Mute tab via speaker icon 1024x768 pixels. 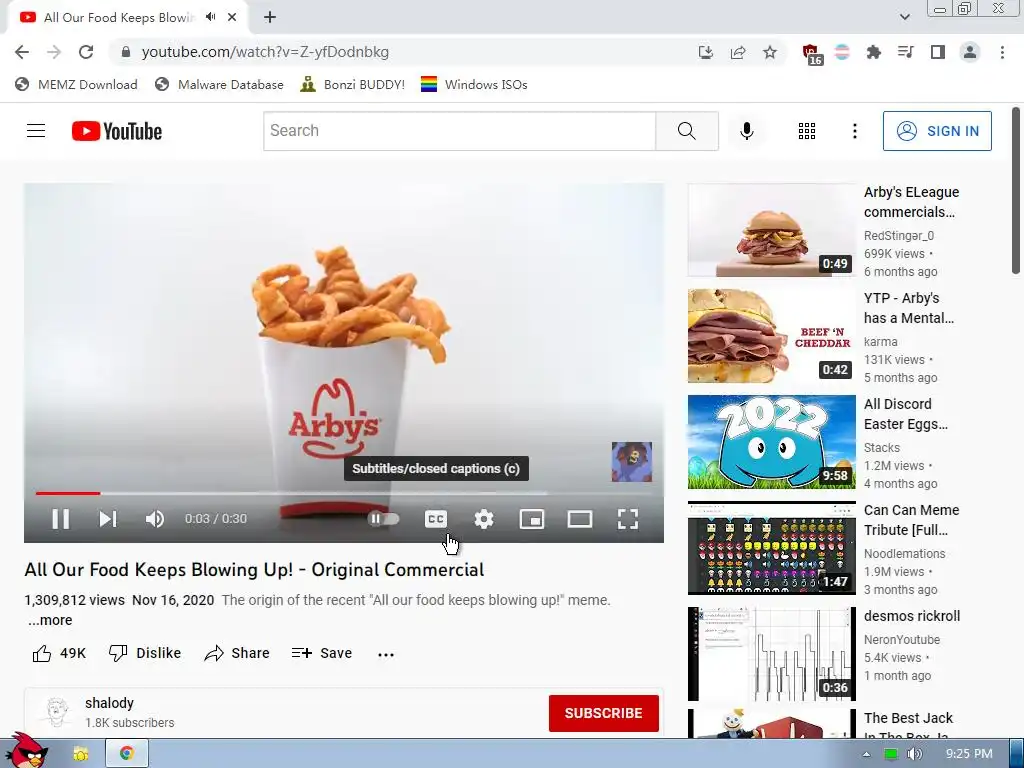pyautogui.click(x=210, y=17)
